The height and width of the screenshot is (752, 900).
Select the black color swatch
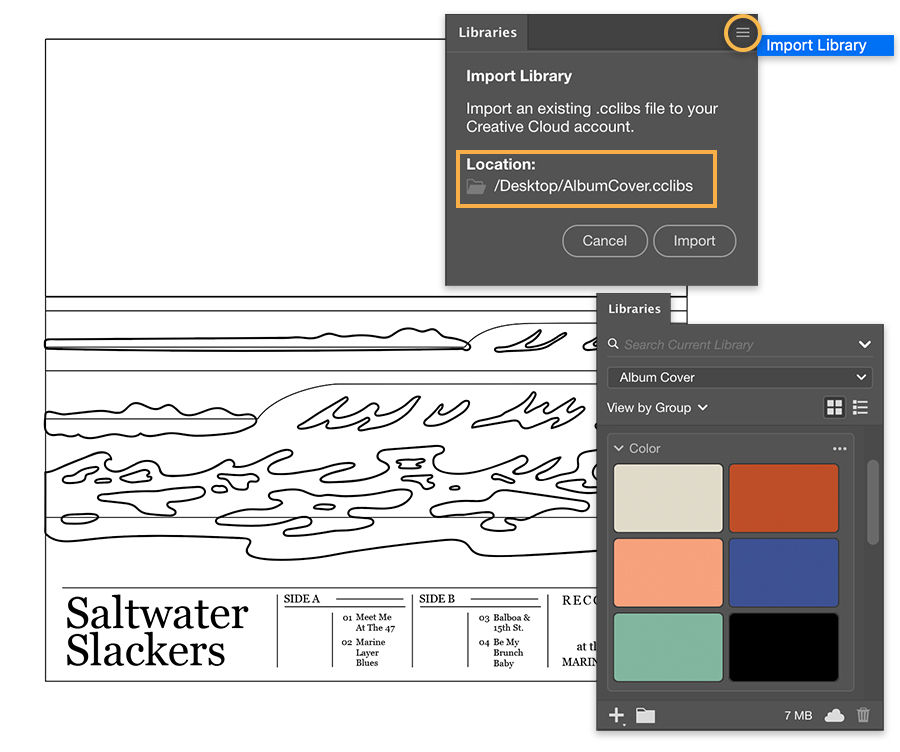click(x=784, y=648)
